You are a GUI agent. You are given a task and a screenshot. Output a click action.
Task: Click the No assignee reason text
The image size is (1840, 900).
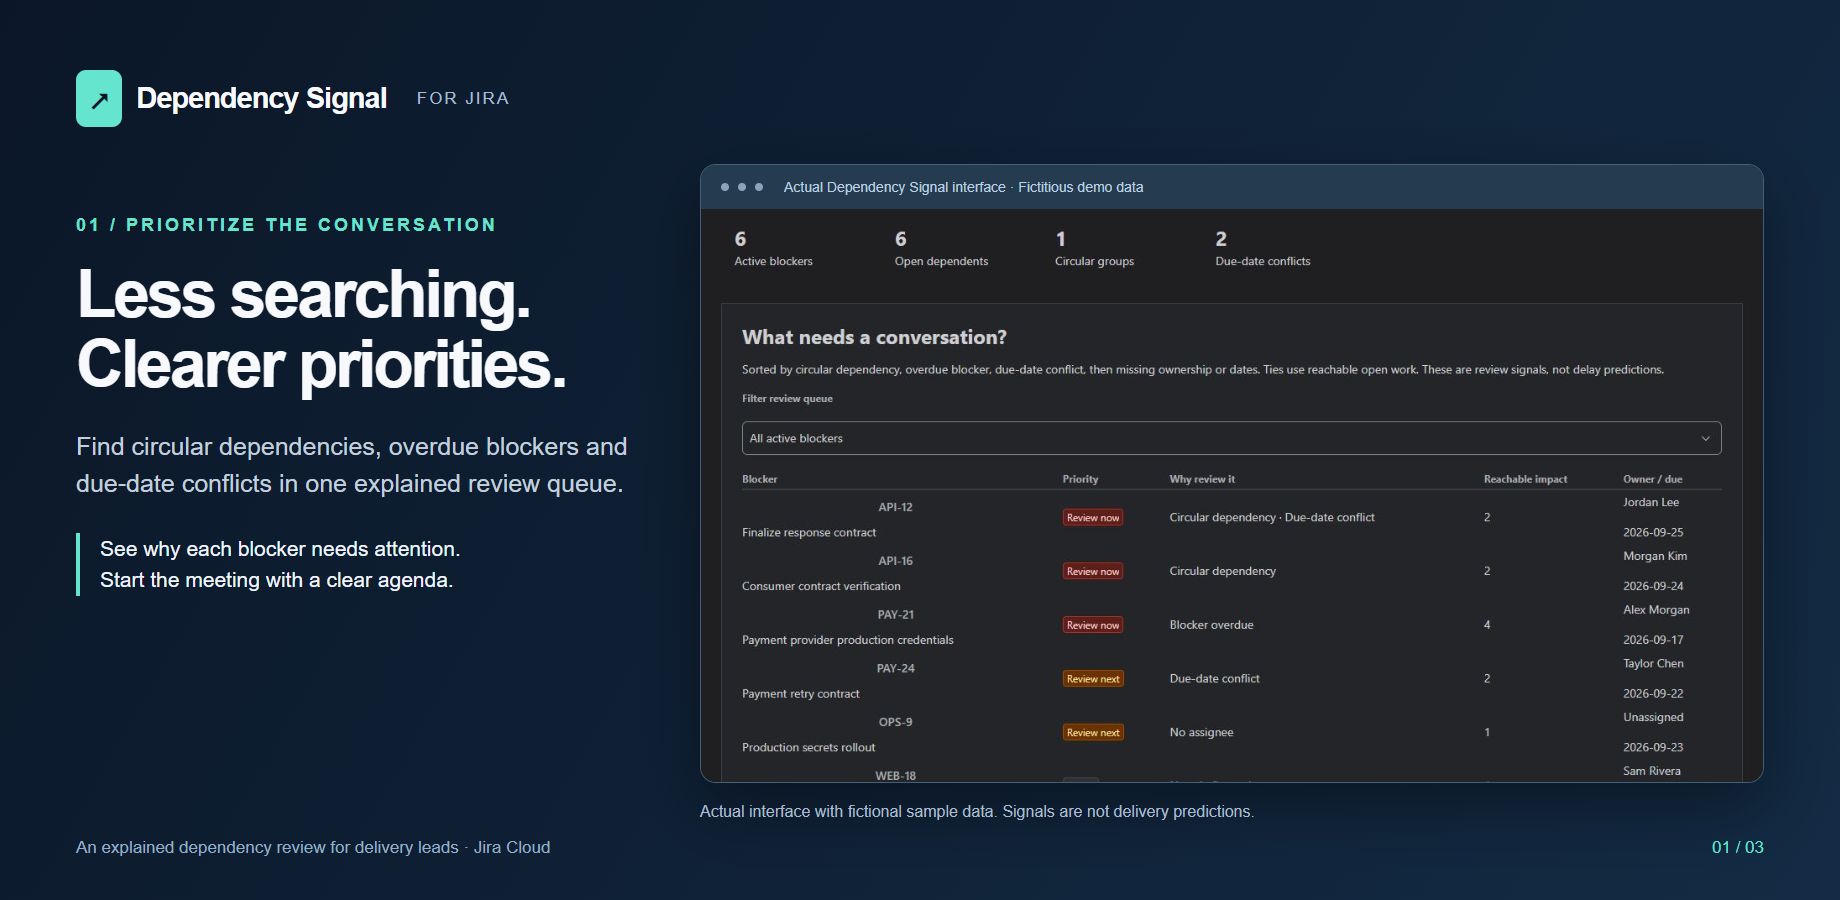coord(1201,732)
